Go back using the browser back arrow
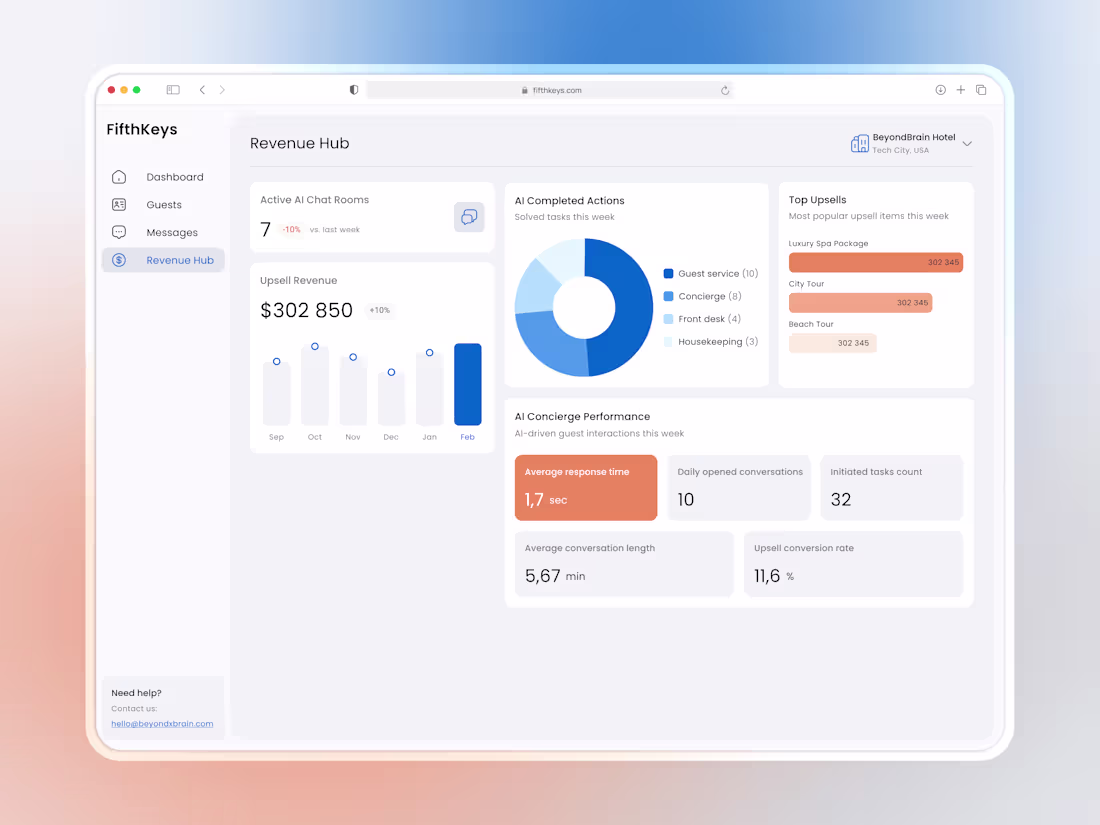The width and height of the screenshot is (1100, 825). pos(202,89)
